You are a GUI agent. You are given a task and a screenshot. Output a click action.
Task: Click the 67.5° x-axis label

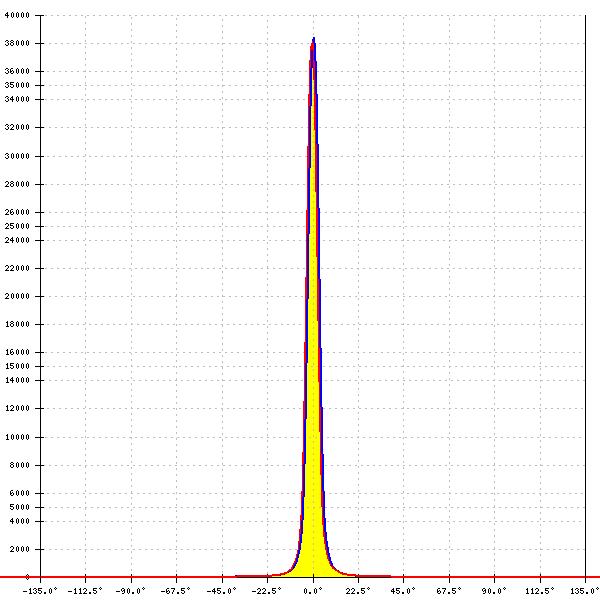point(449,591)
